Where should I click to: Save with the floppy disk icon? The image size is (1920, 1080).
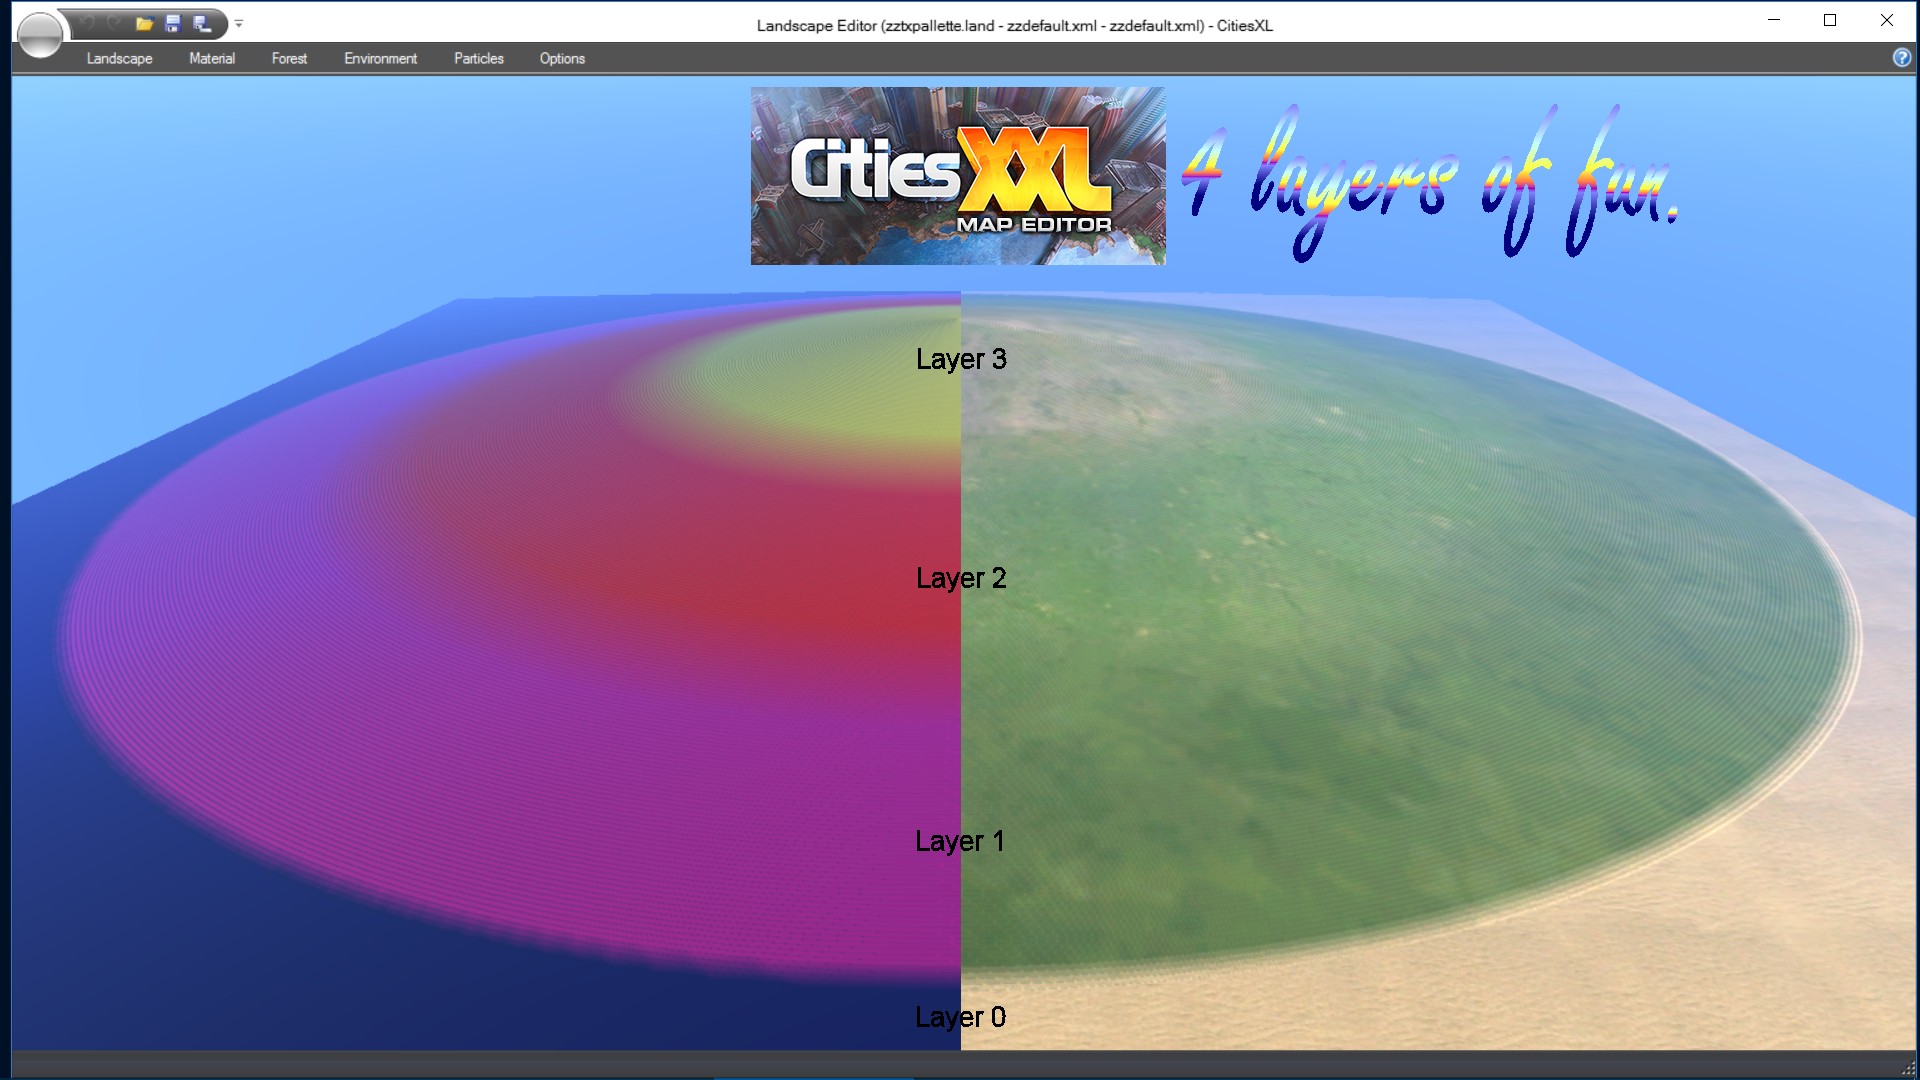[173, 23]
